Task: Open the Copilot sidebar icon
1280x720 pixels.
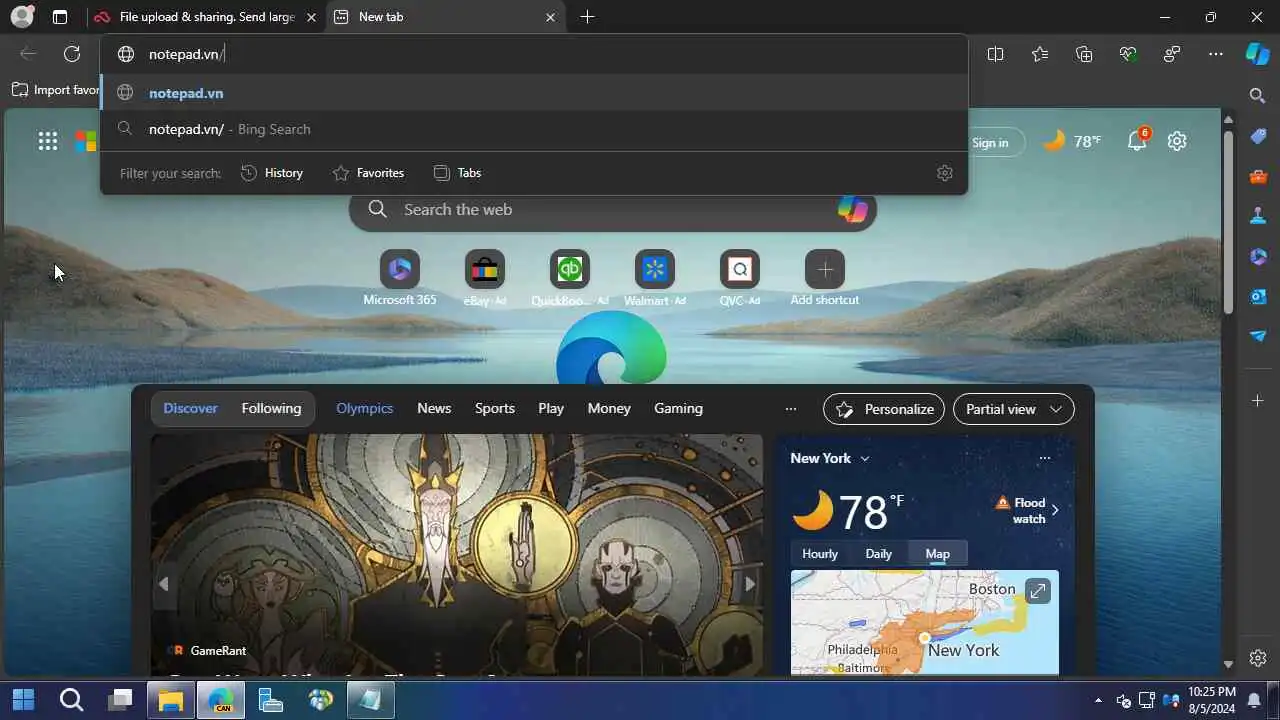Action: (1258, 54)
